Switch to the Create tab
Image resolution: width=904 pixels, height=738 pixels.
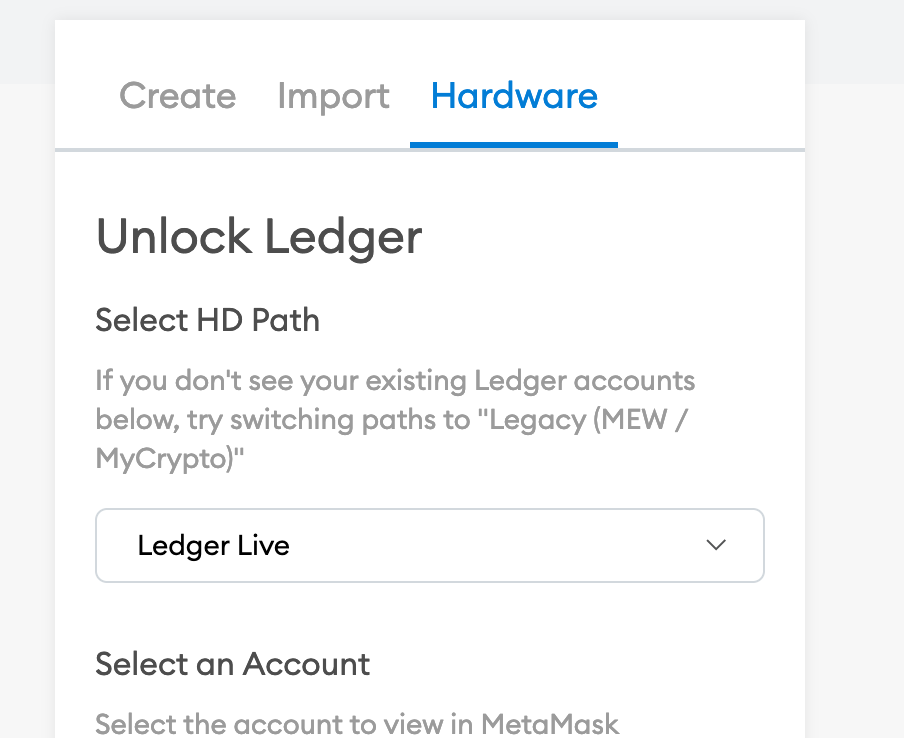[177, 96]
